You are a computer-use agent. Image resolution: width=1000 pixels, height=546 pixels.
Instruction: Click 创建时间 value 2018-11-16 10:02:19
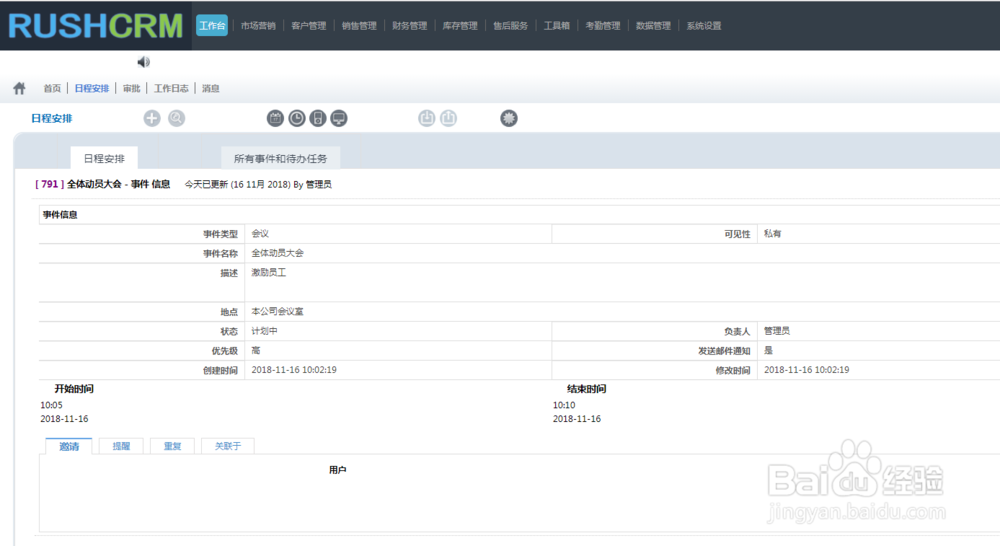pos(294,369)
